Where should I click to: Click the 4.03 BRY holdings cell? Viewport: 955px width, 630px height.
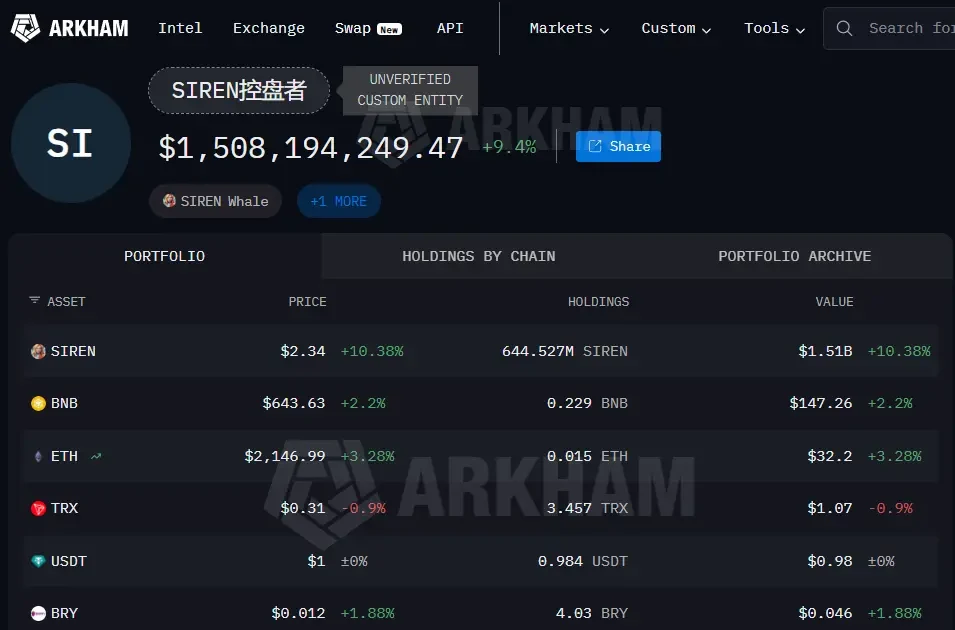(x=591, y=613)
